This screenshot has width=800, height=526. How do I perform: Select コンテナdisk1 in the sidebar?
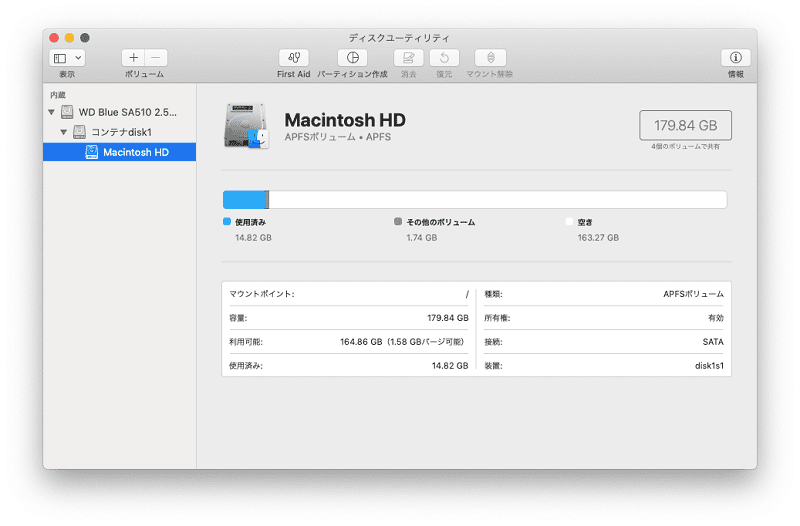tap(120, 132)
